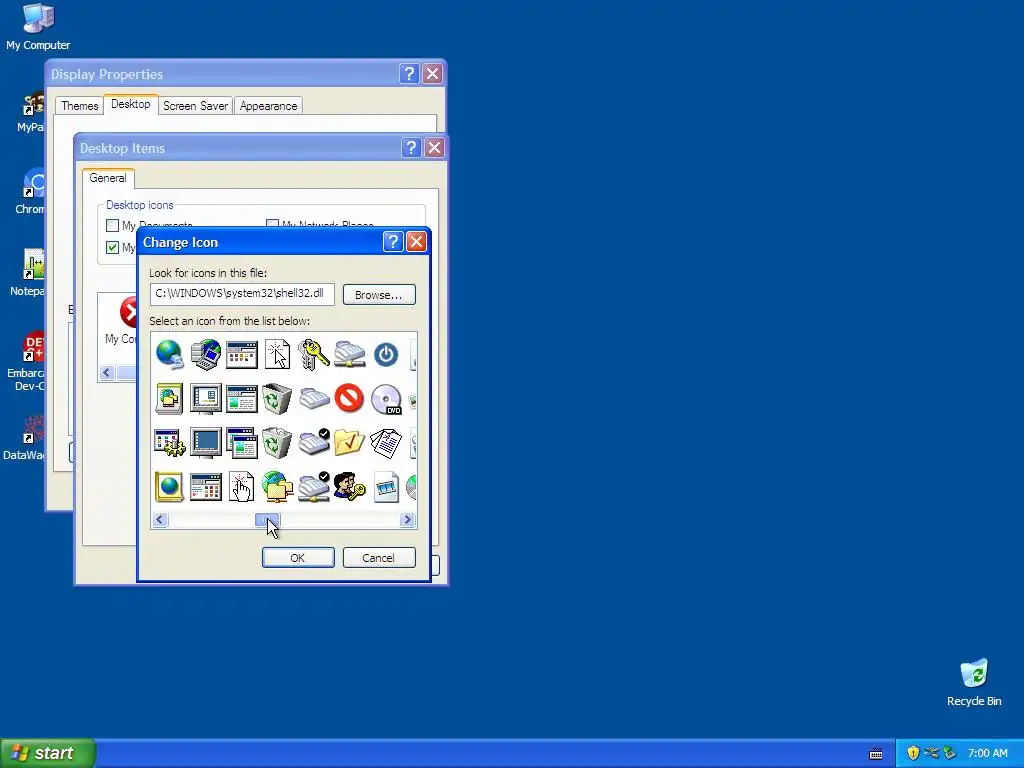Pick the empty recycle bin icon

click(x=277, y=398)
